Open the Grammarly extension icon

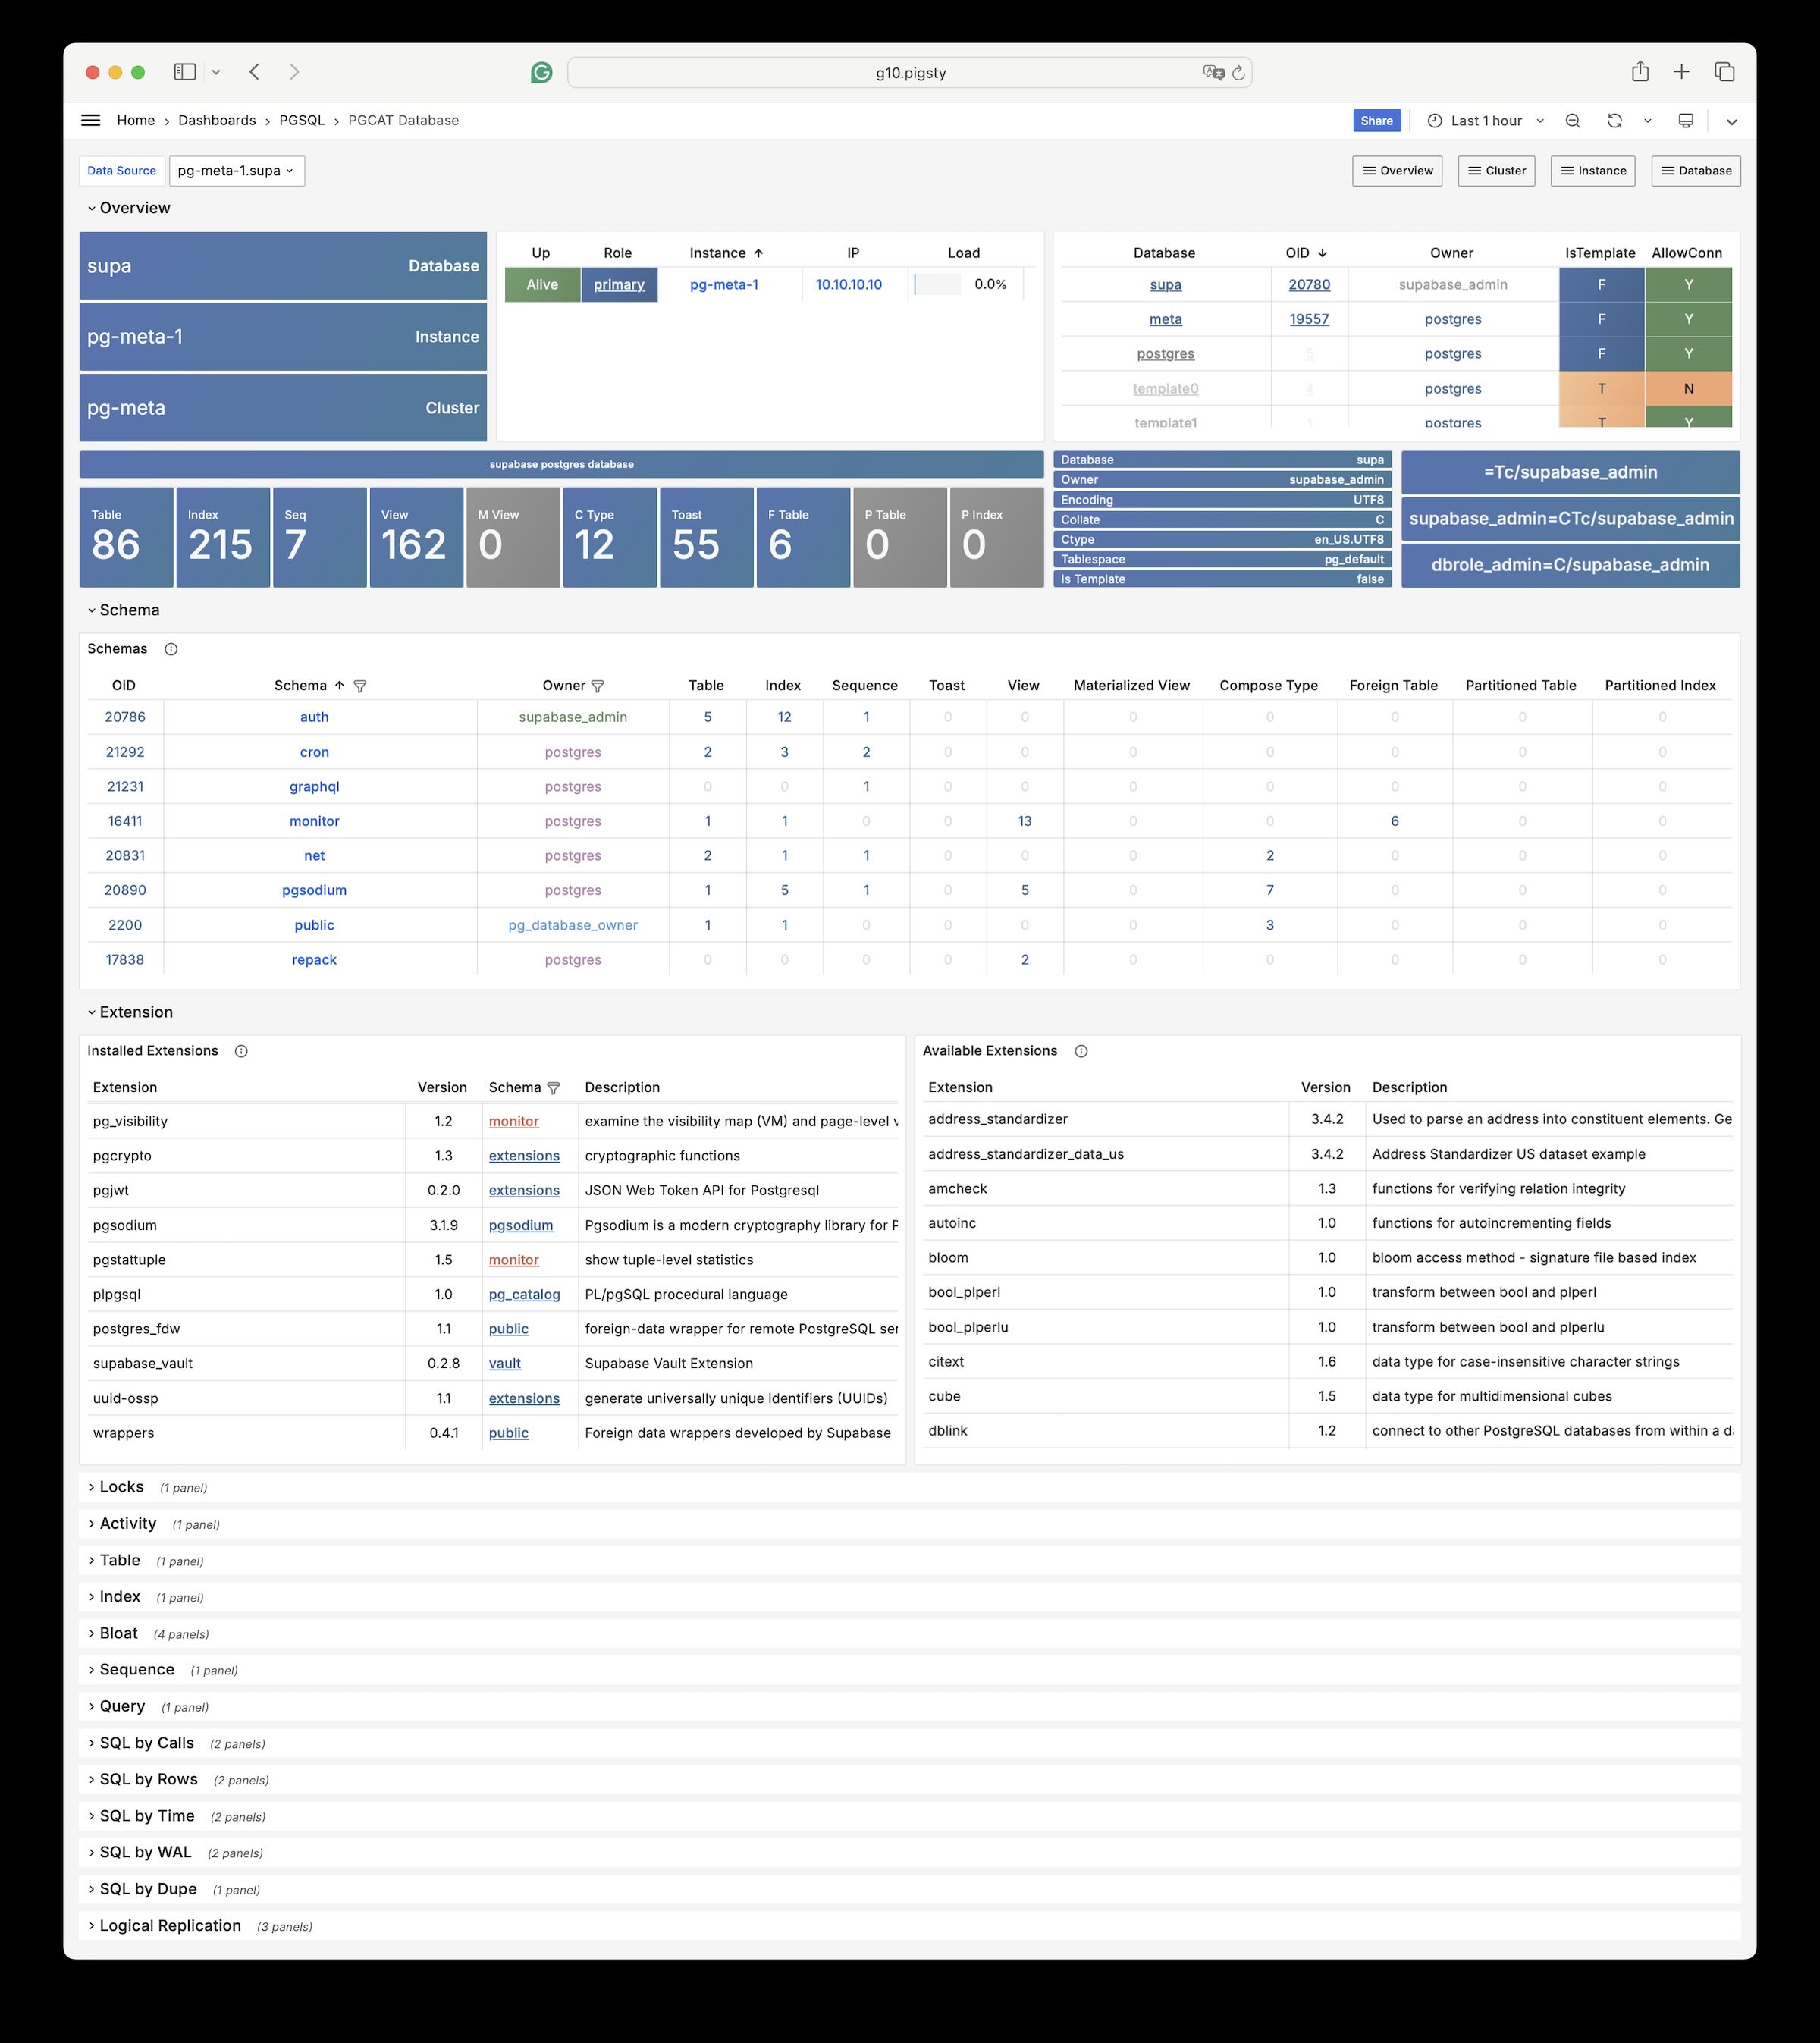coord(541,72)
